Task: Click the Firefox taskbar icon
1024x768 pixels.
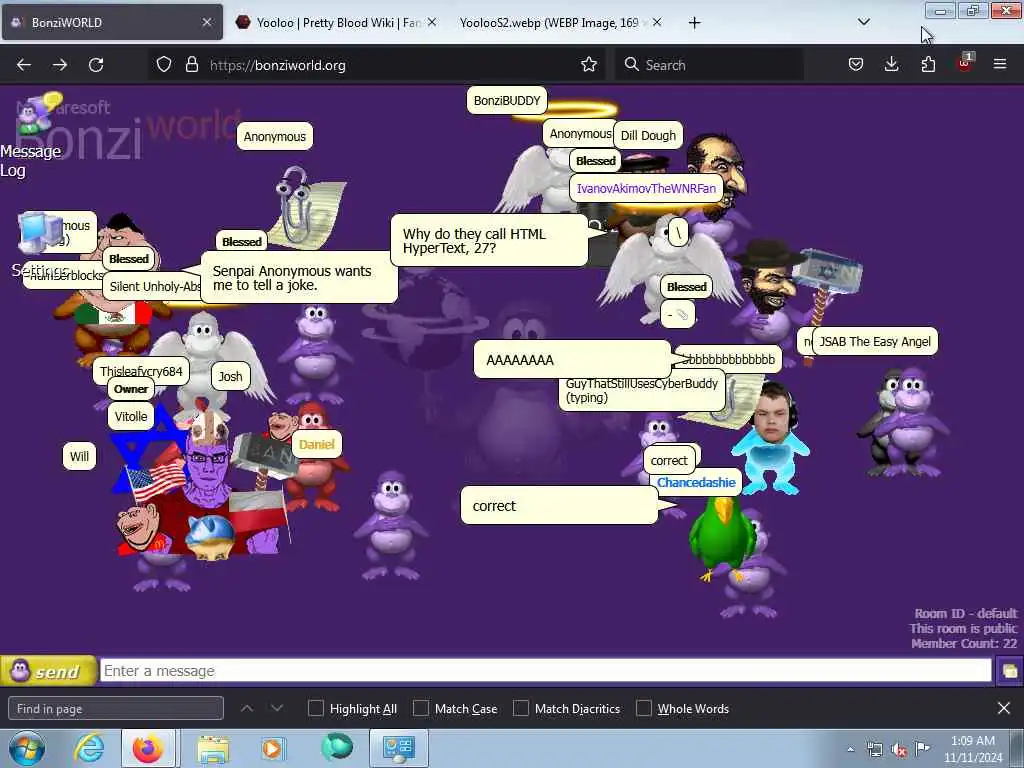Action: (148, 748)
